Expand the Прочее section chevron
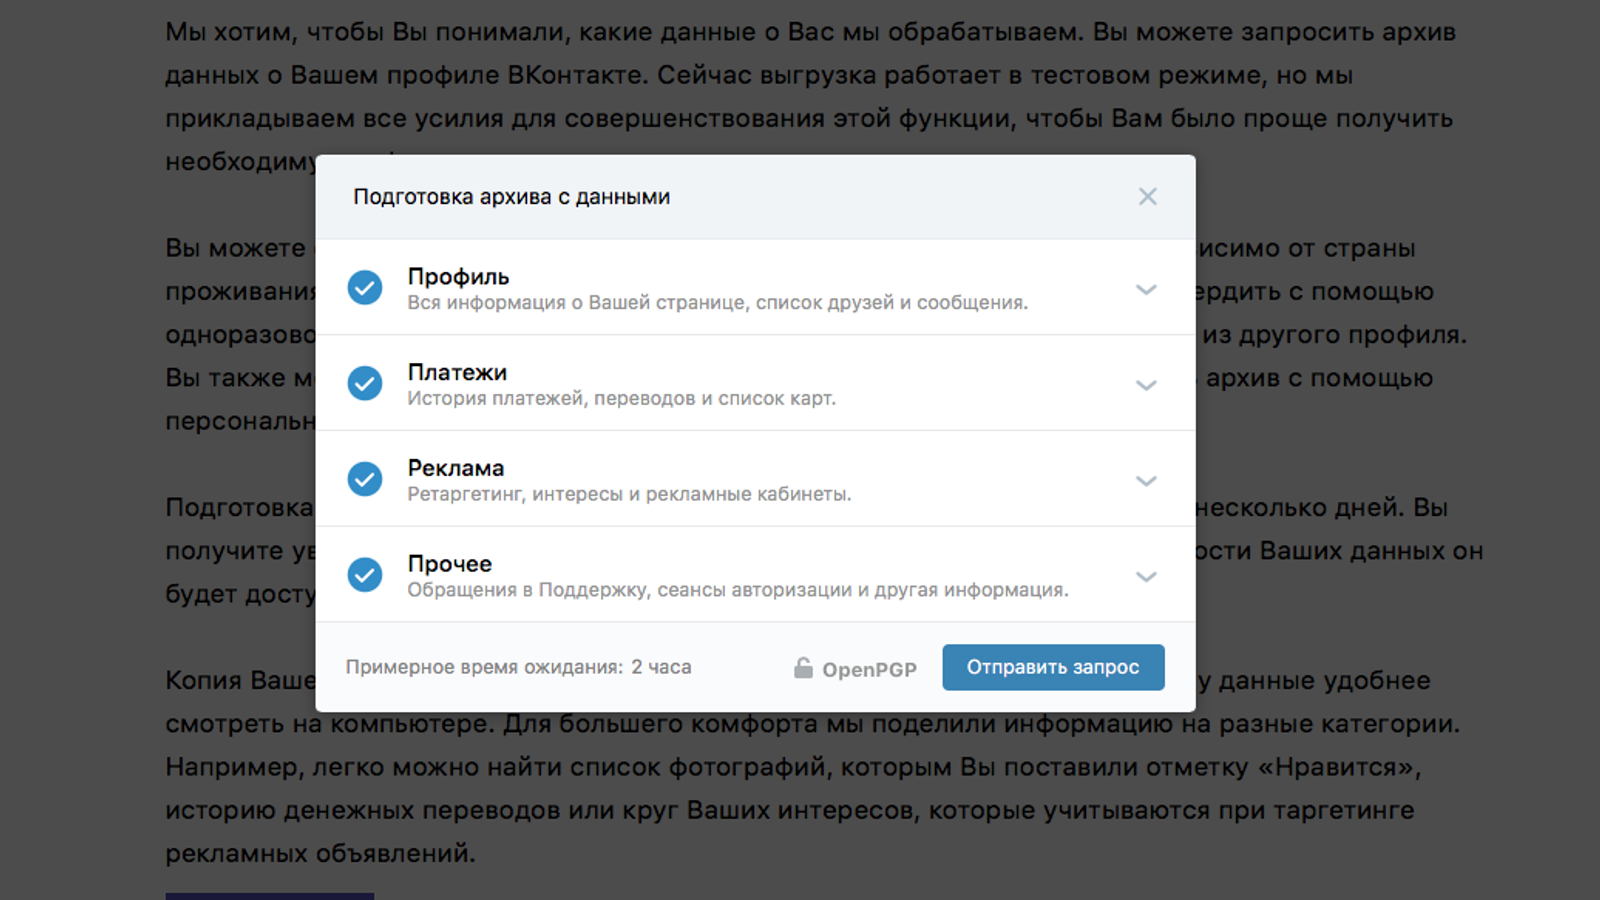This screenshot has width=1600, height=900. coord(1146,577)
